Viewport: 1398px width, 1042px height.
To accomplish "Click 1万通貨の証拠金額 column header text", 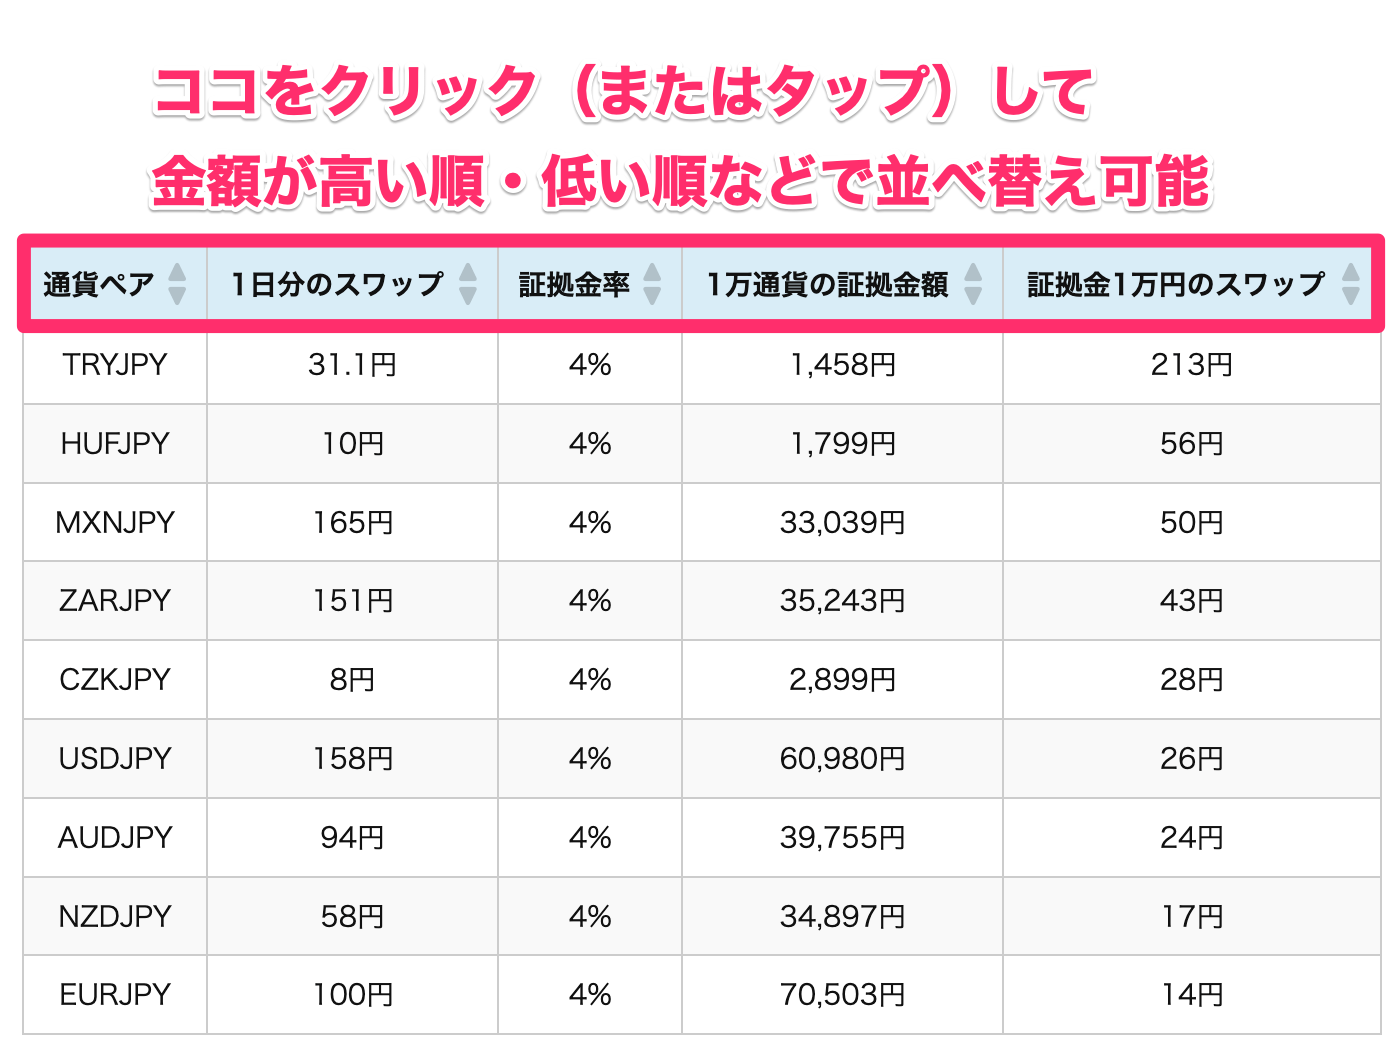I will point(827,285).
